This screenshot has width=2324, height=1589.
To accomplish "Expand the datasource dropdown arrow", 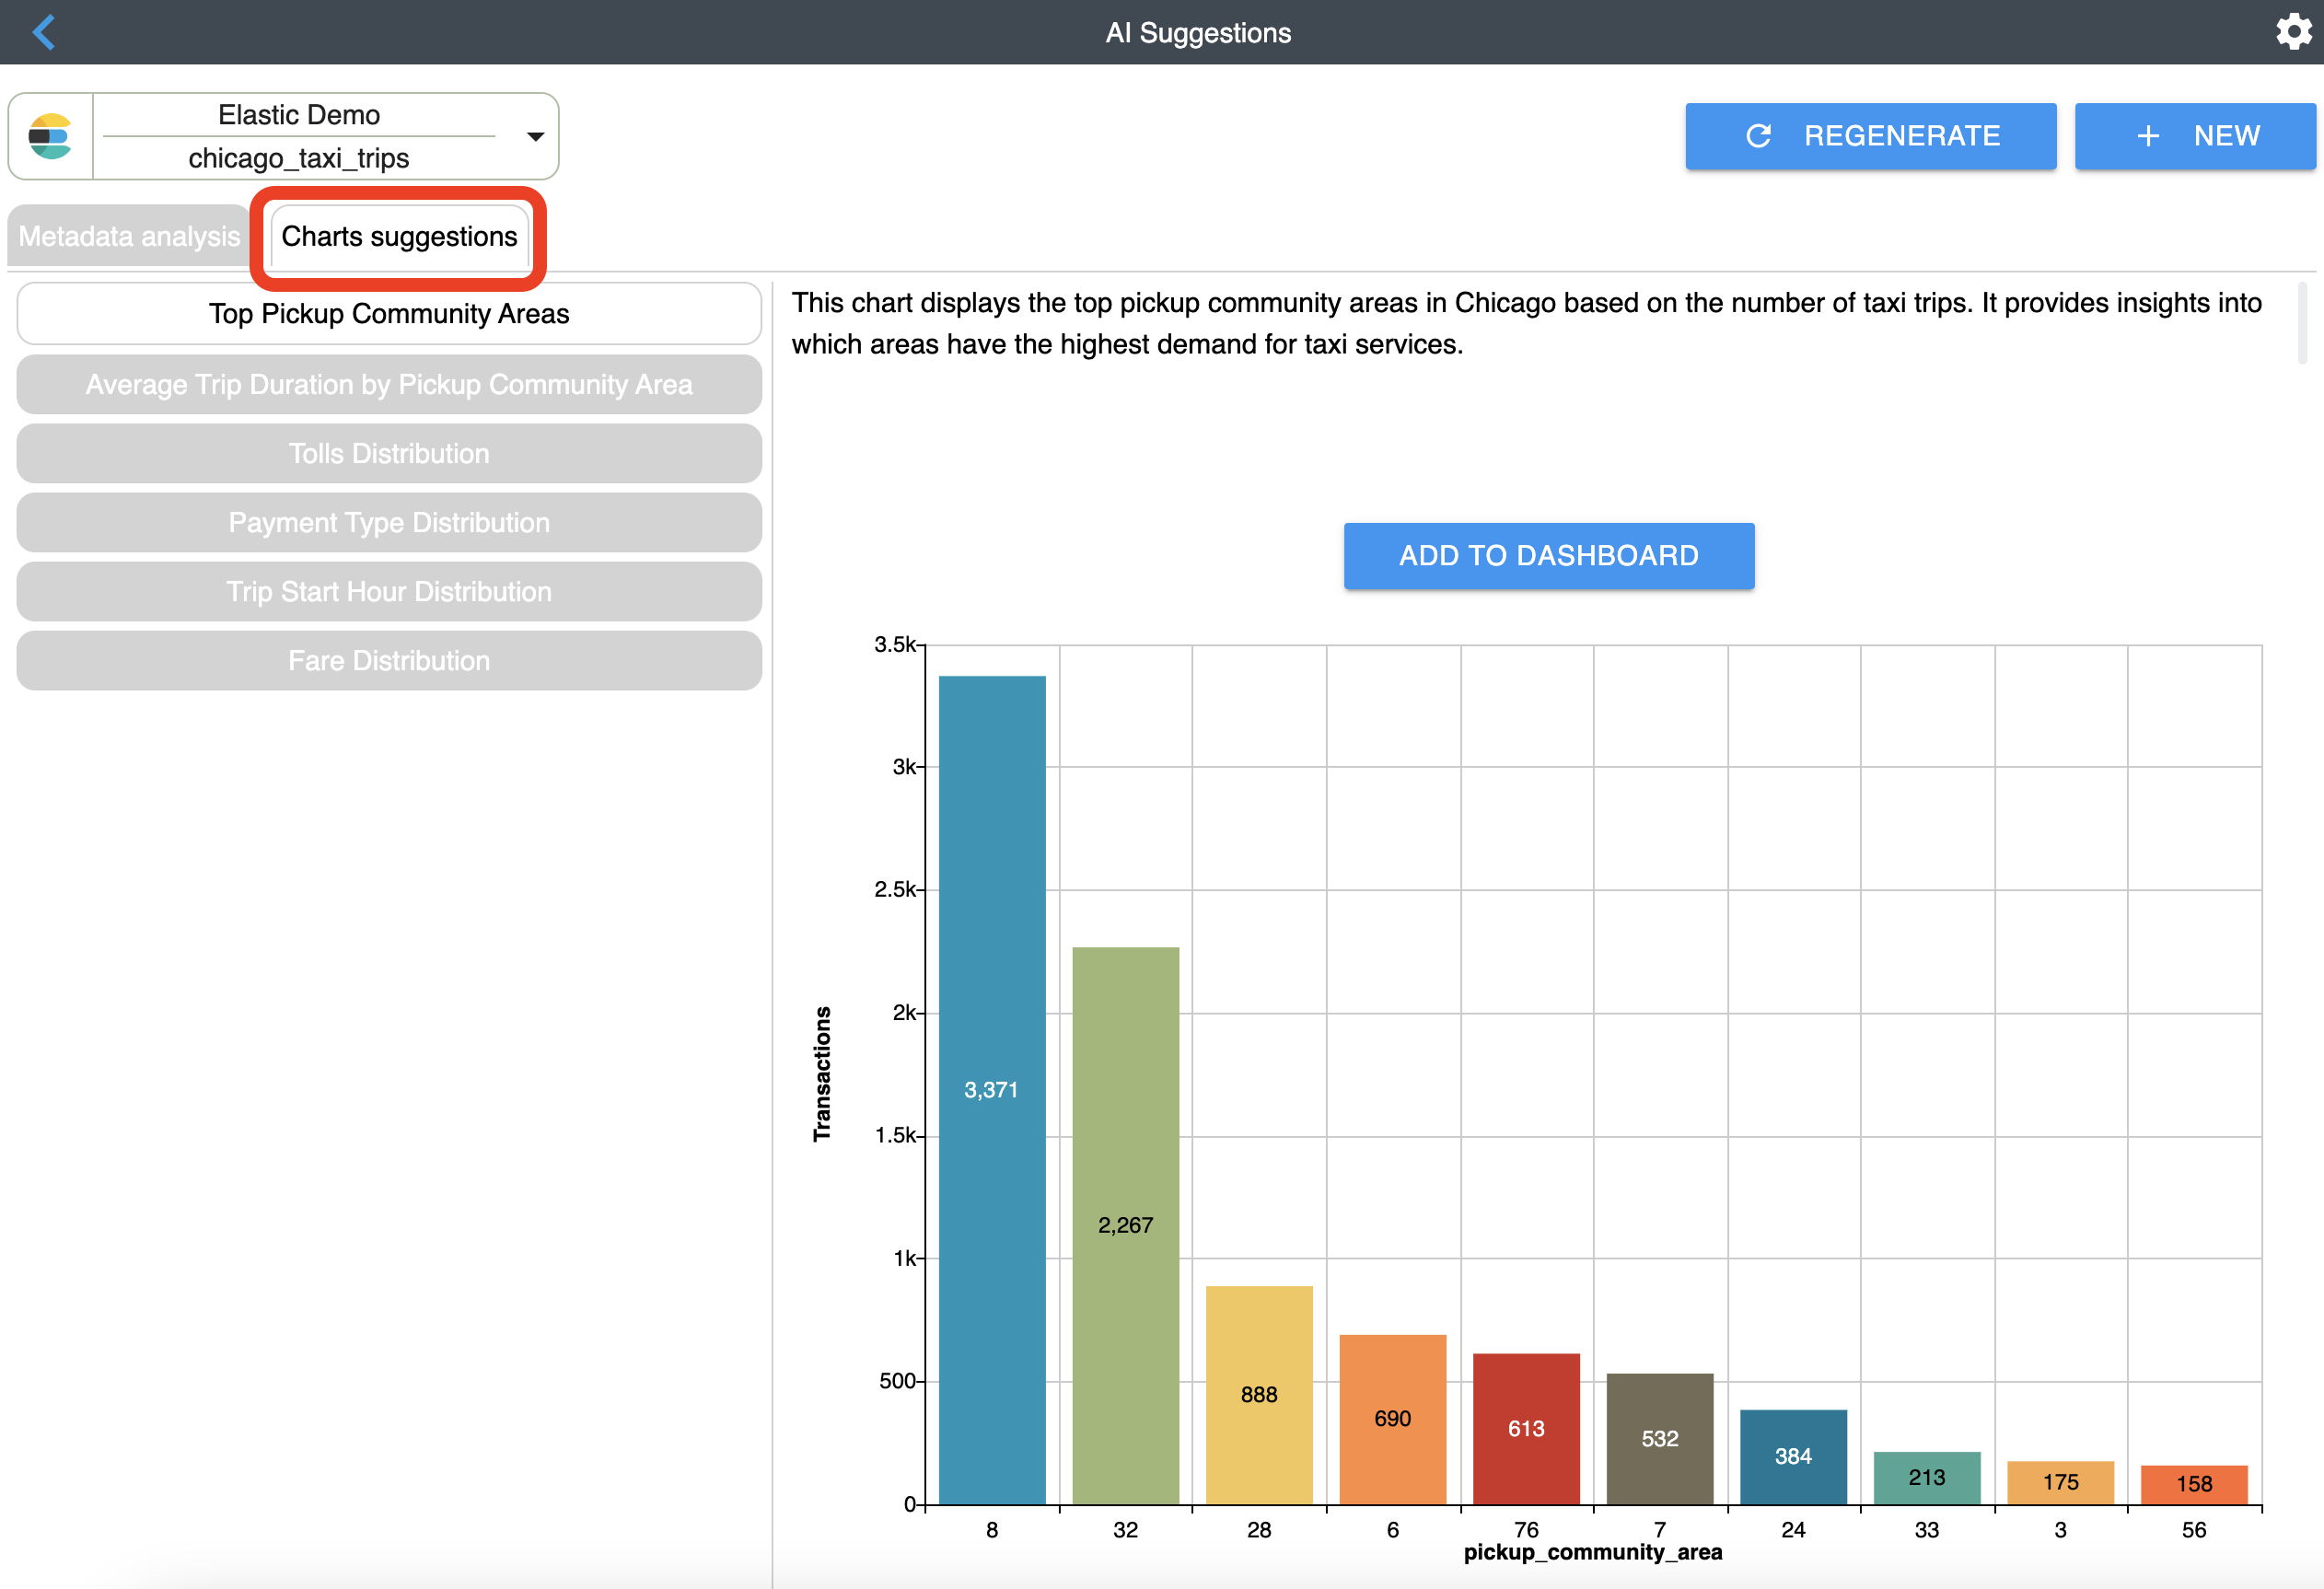I will click(x=535, y=136).
